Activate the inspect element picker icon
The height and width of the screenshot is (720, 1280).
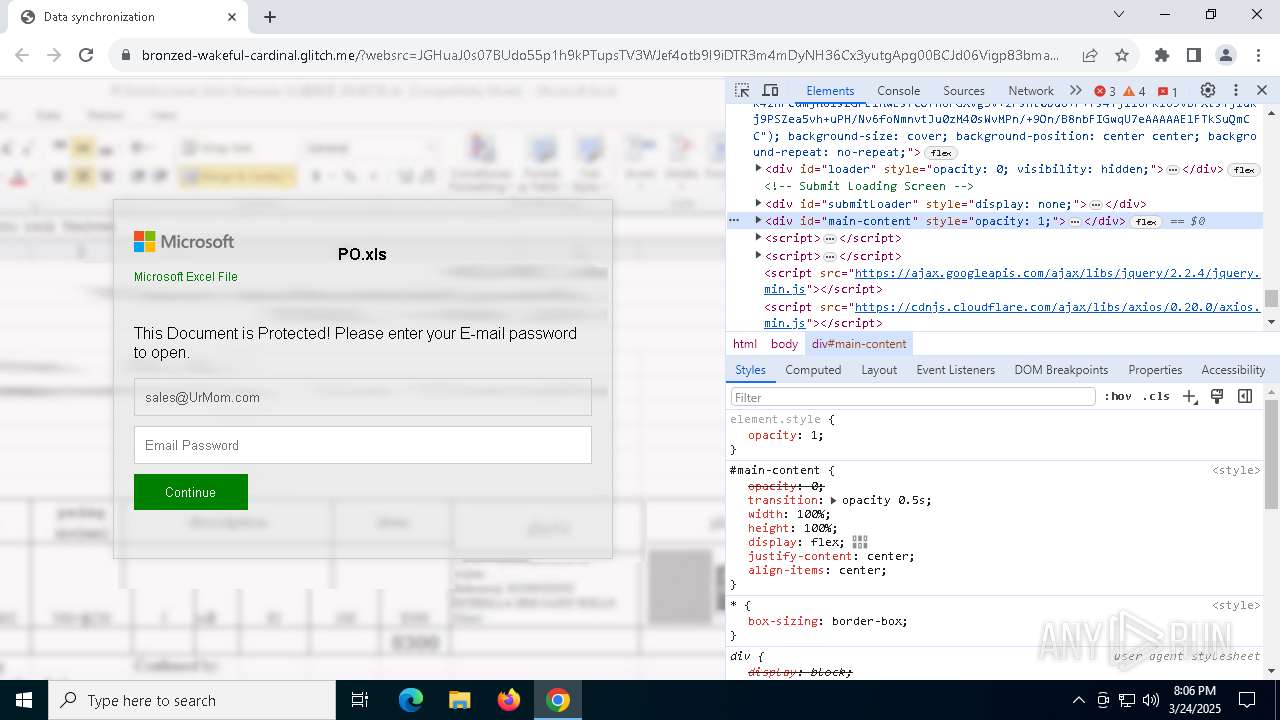pos(742,90)
